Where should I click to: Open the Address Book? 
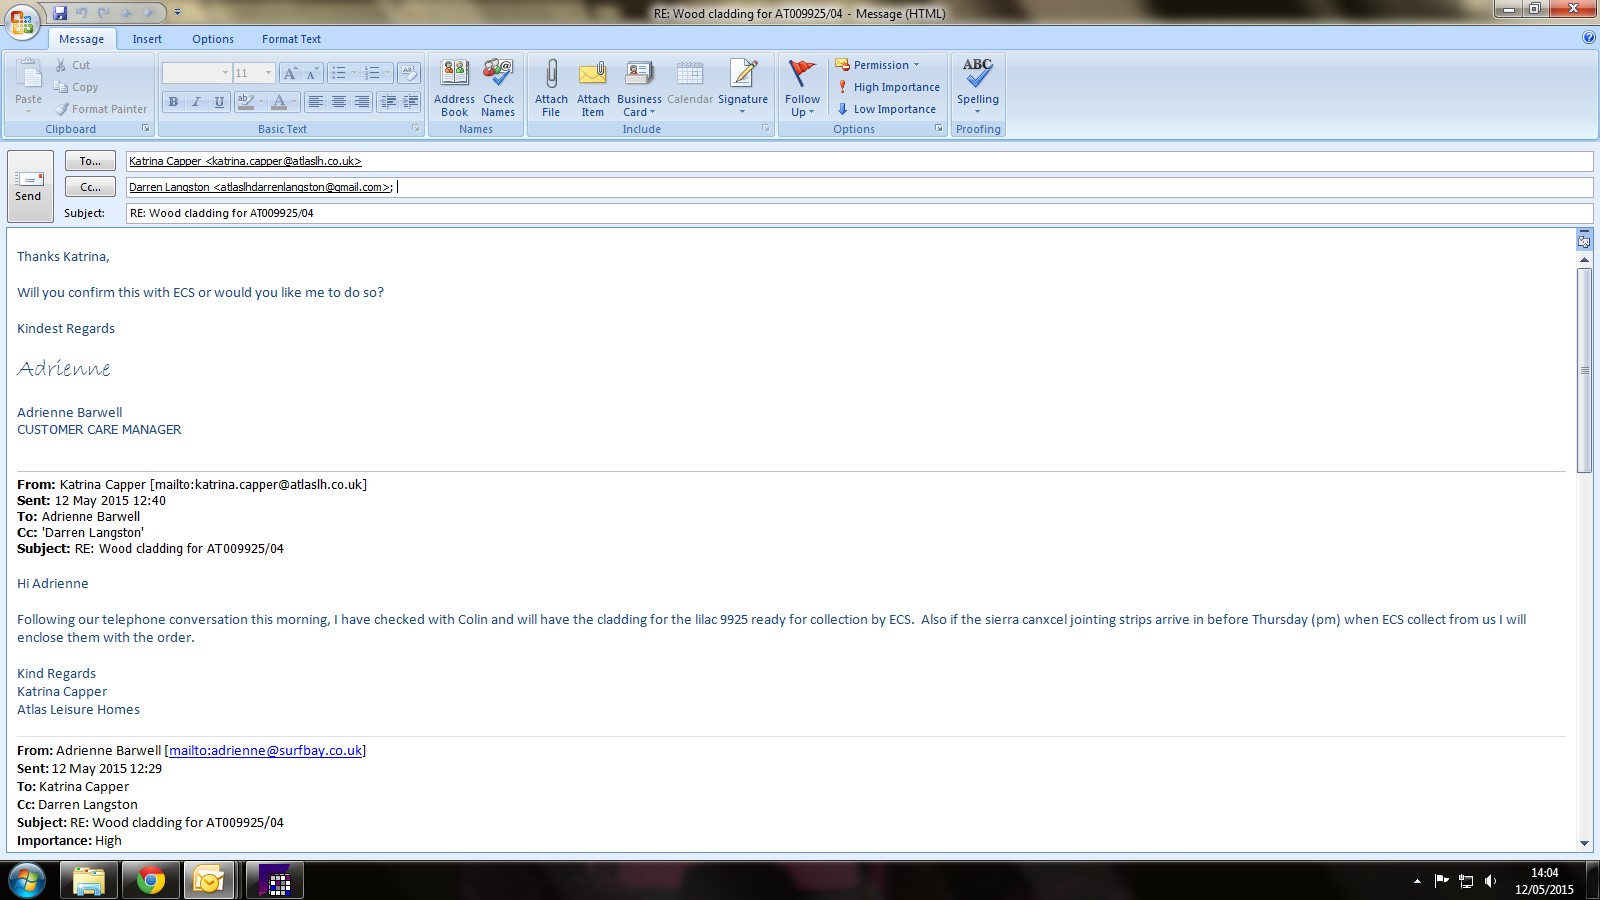pos(454,76)
